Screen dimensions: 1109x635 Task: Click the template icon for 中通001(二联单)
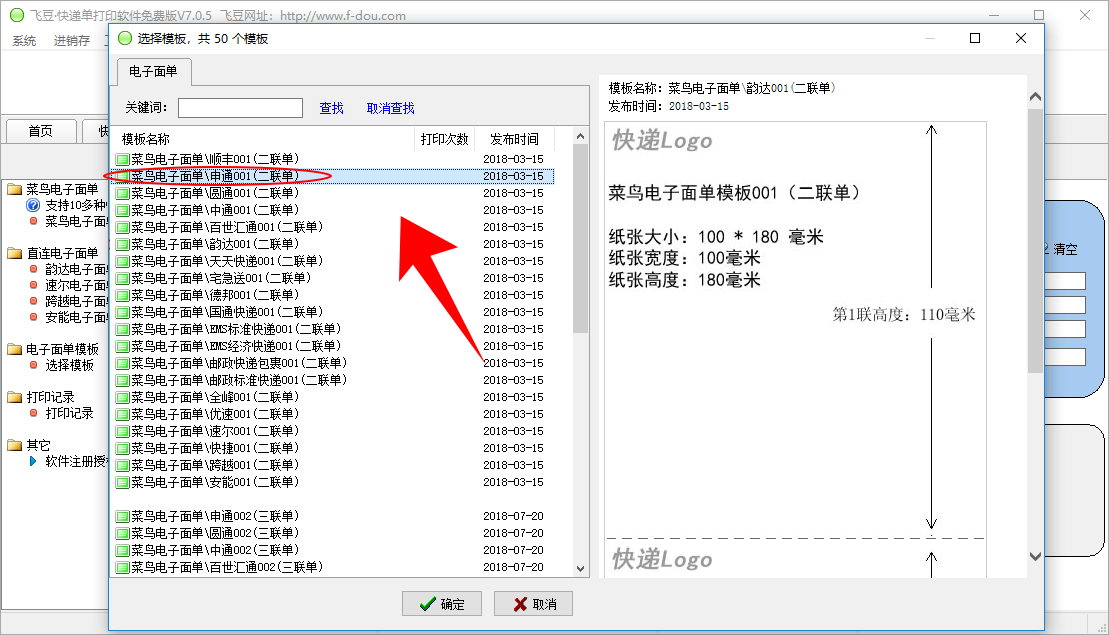(x=122, y=210)
